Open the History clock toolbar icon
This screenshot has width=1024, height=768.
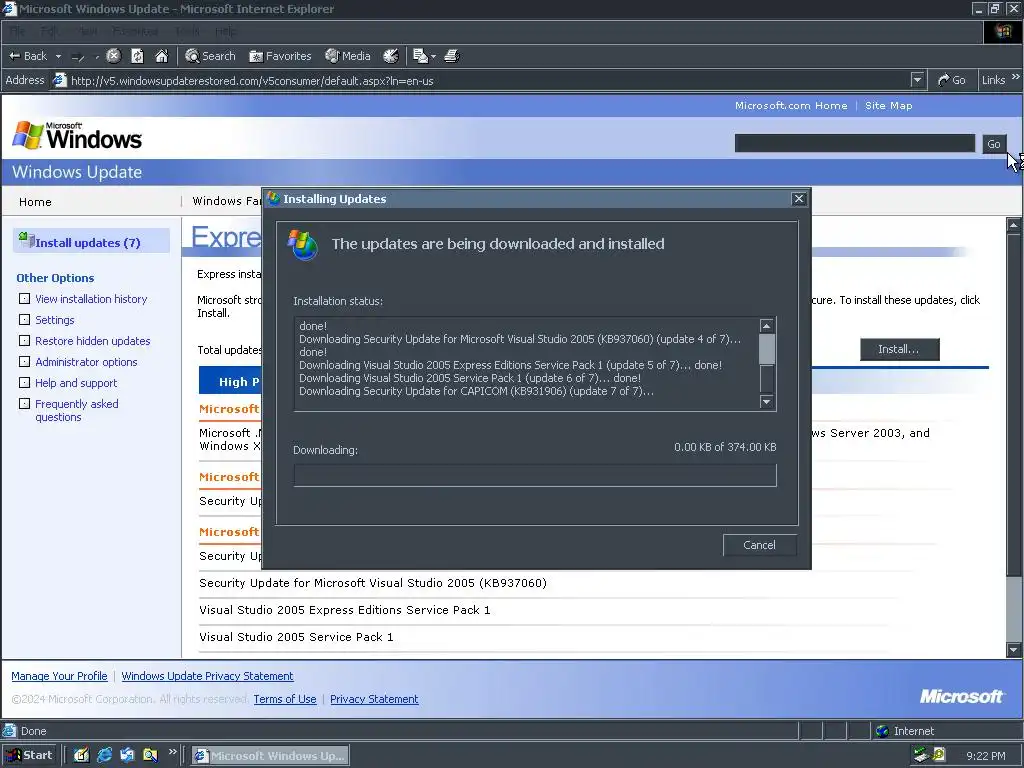(391, 56)
